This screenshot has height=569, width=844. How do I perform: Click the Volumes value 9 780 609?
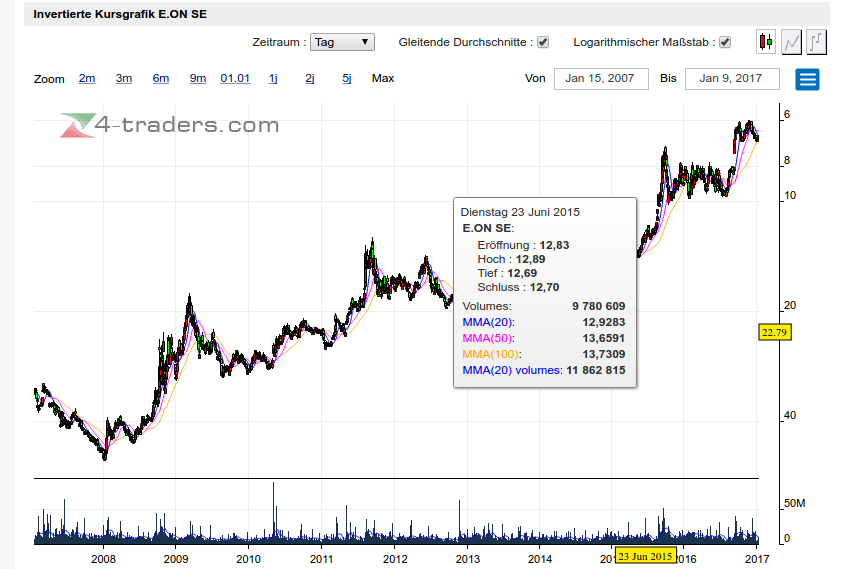click(x=599, y=306)
